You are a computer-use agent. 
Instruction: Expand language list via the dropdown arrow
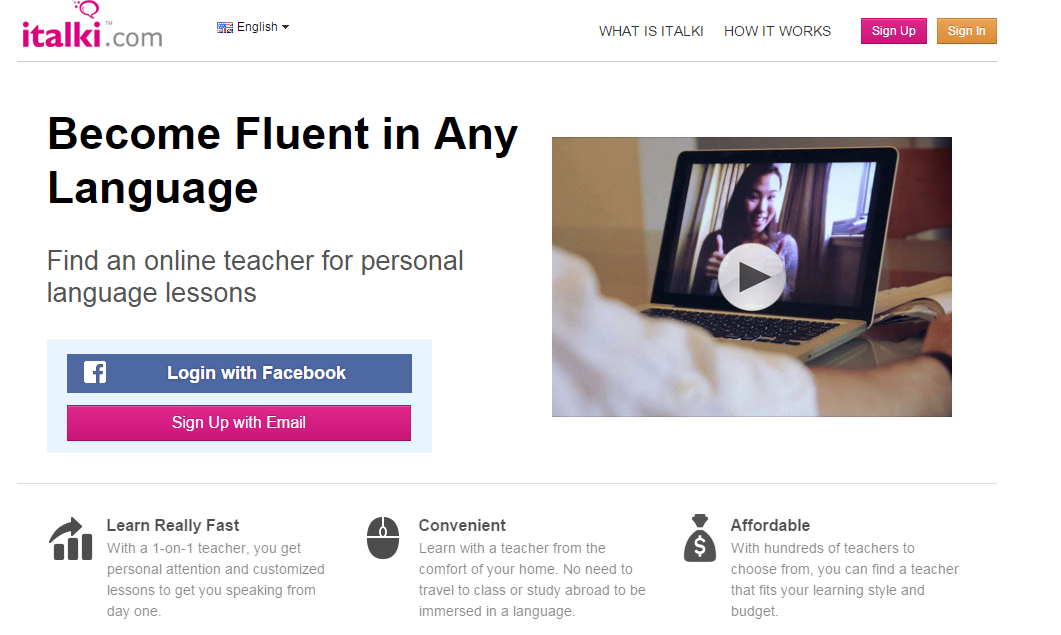point(286,27)
